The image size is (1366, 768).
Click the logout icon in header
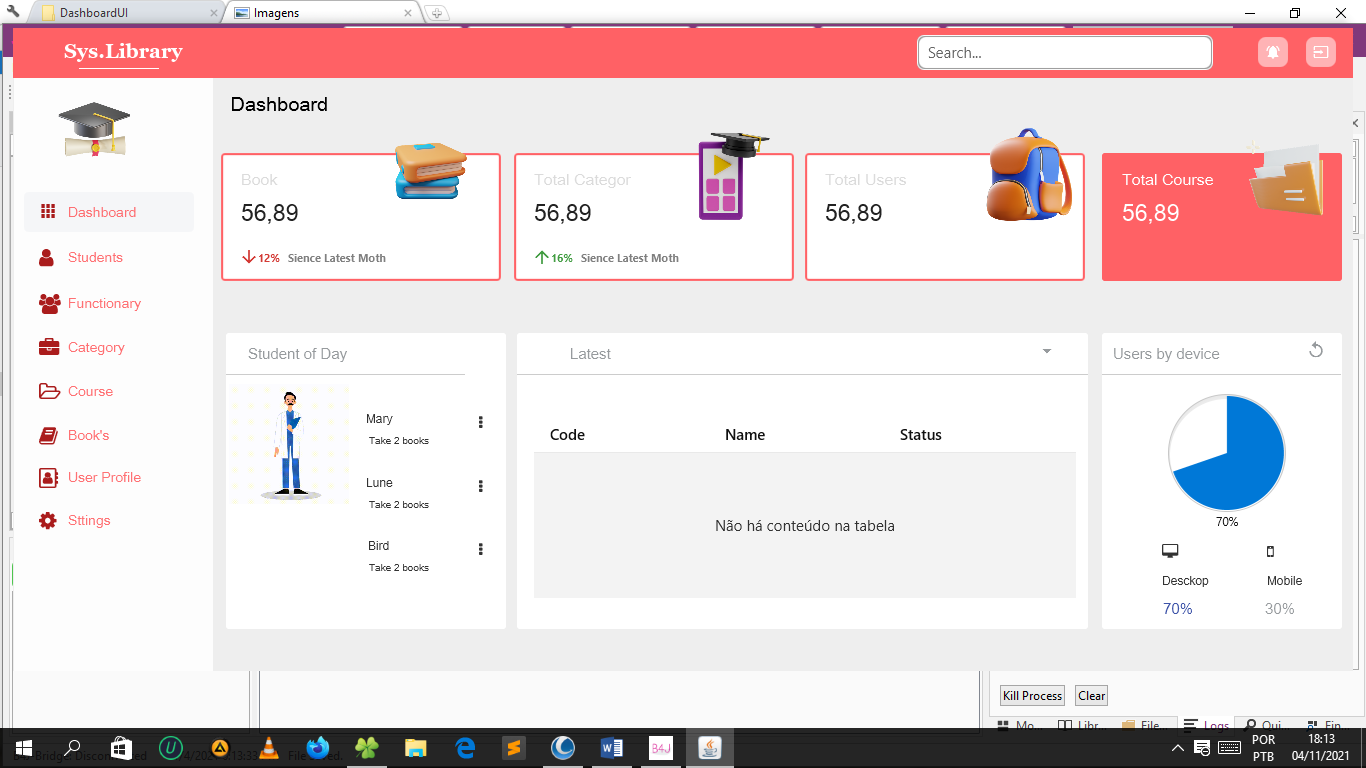(x=1321, y=52)
